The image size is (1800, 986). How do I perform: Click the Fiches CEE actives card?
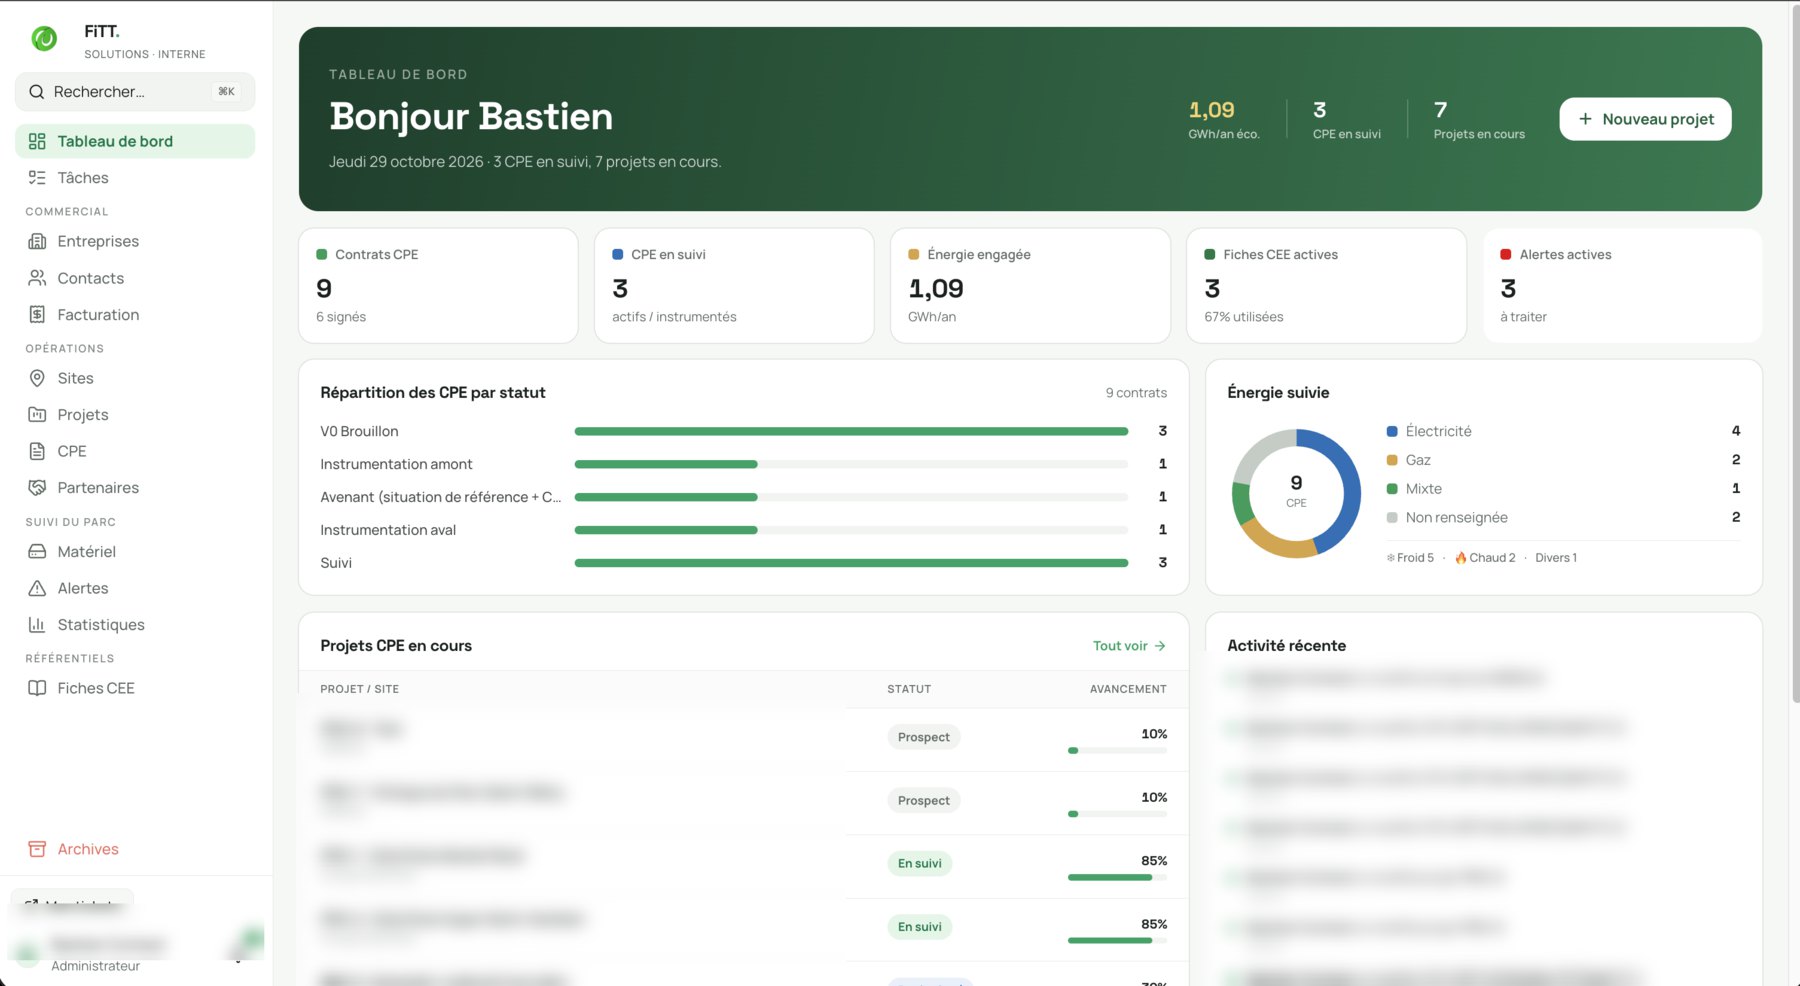pyautogui.click(x=1326, y=286)
